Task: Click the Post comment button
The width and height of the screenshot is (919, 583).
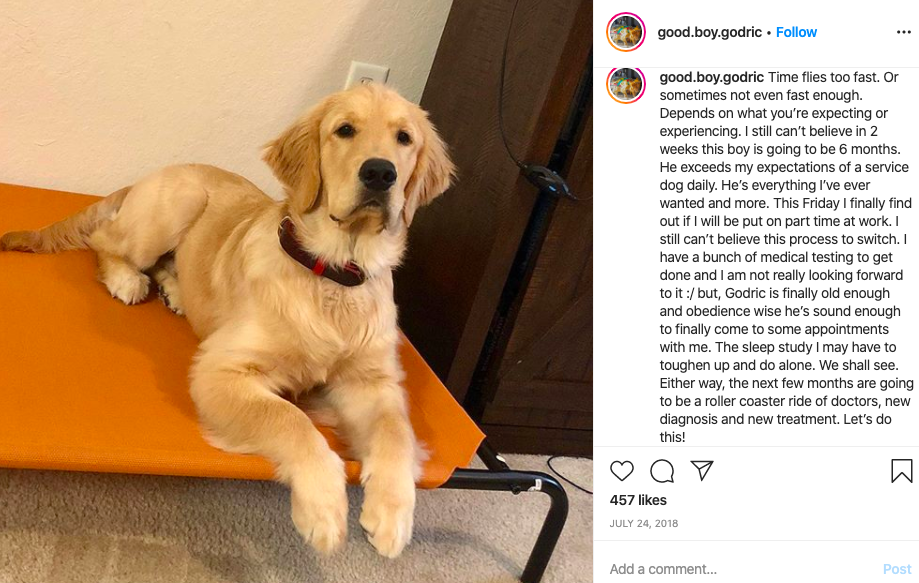Action: [x=897, y=569]
